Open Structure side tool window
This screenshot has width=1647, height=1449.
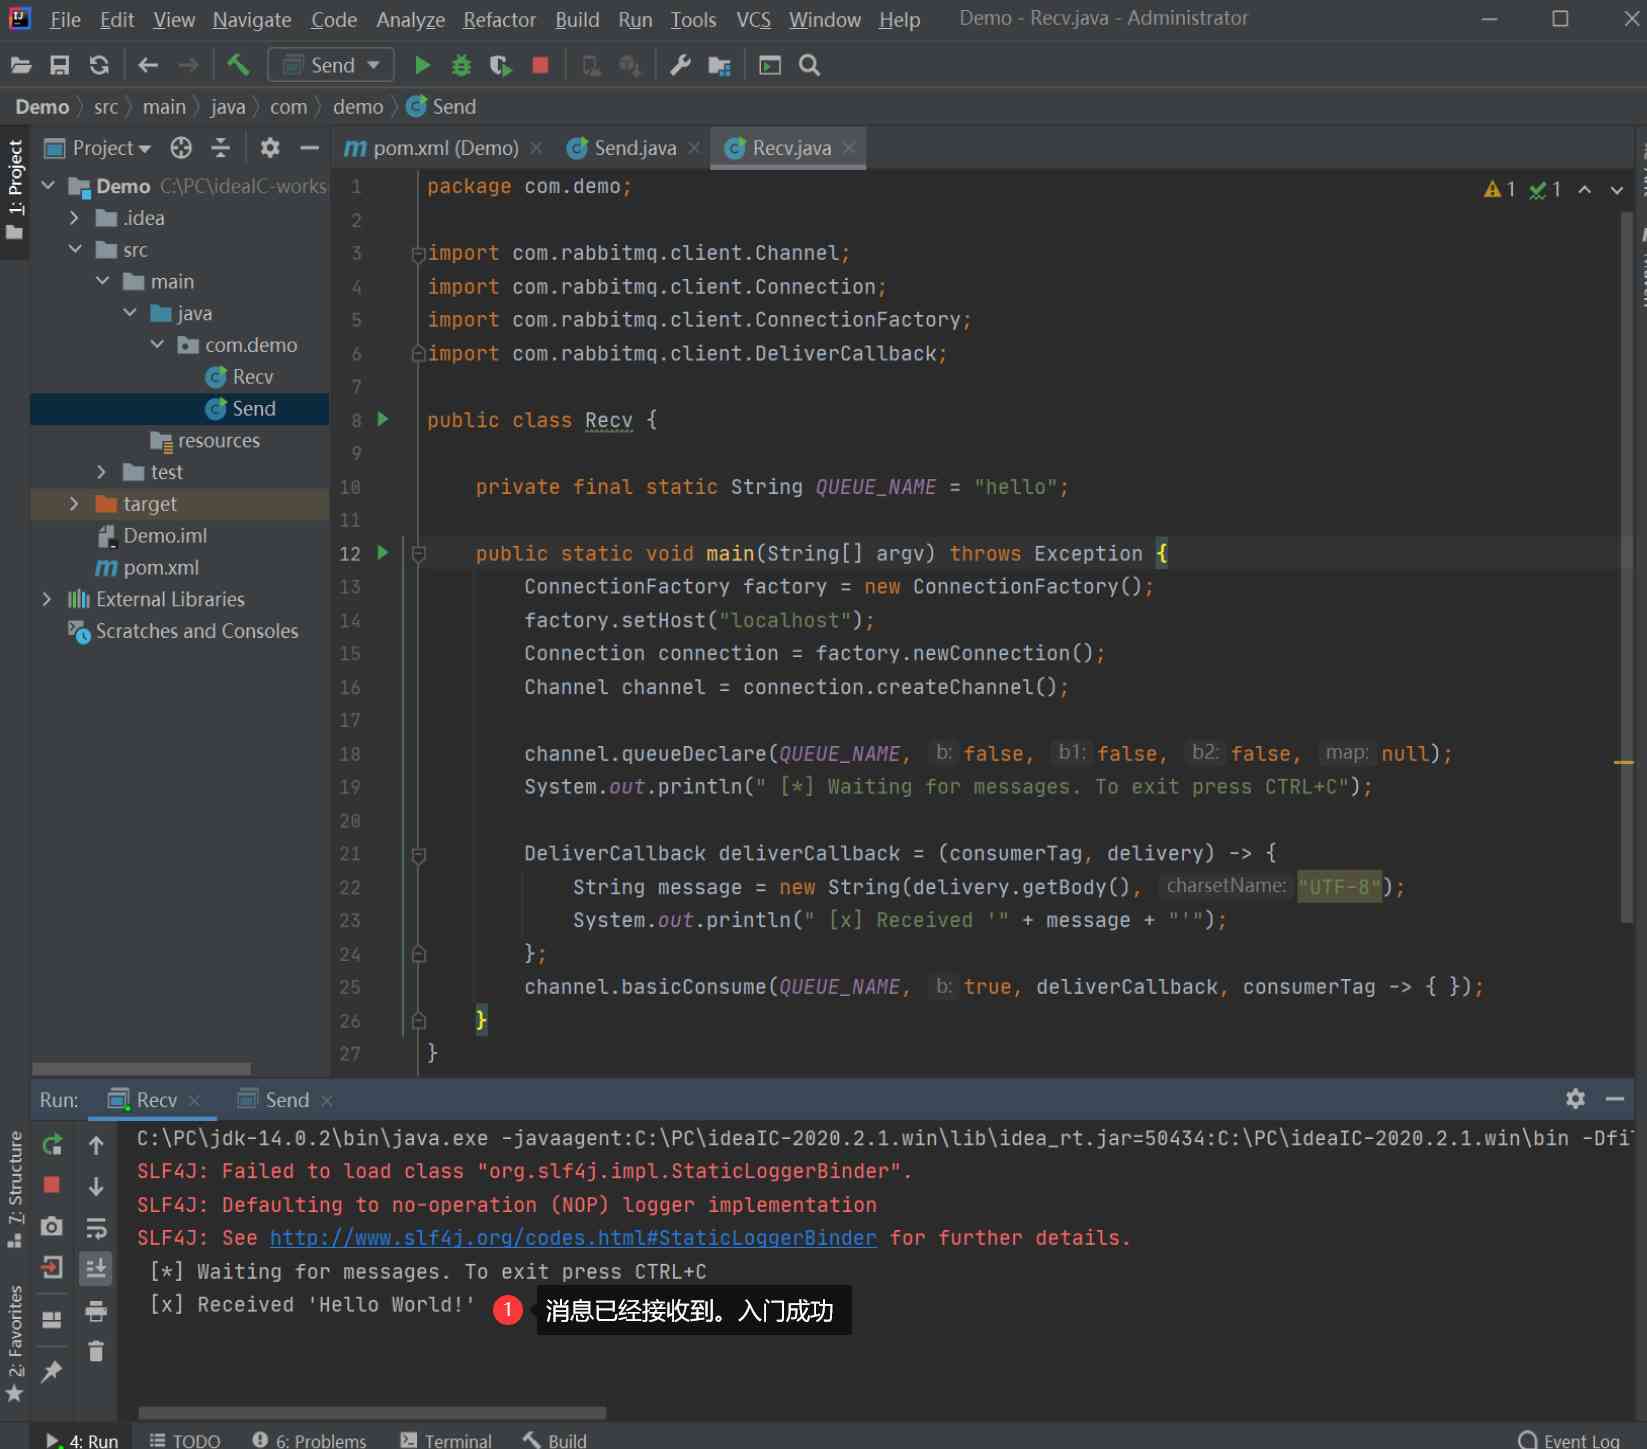[x=15, y=1189]
